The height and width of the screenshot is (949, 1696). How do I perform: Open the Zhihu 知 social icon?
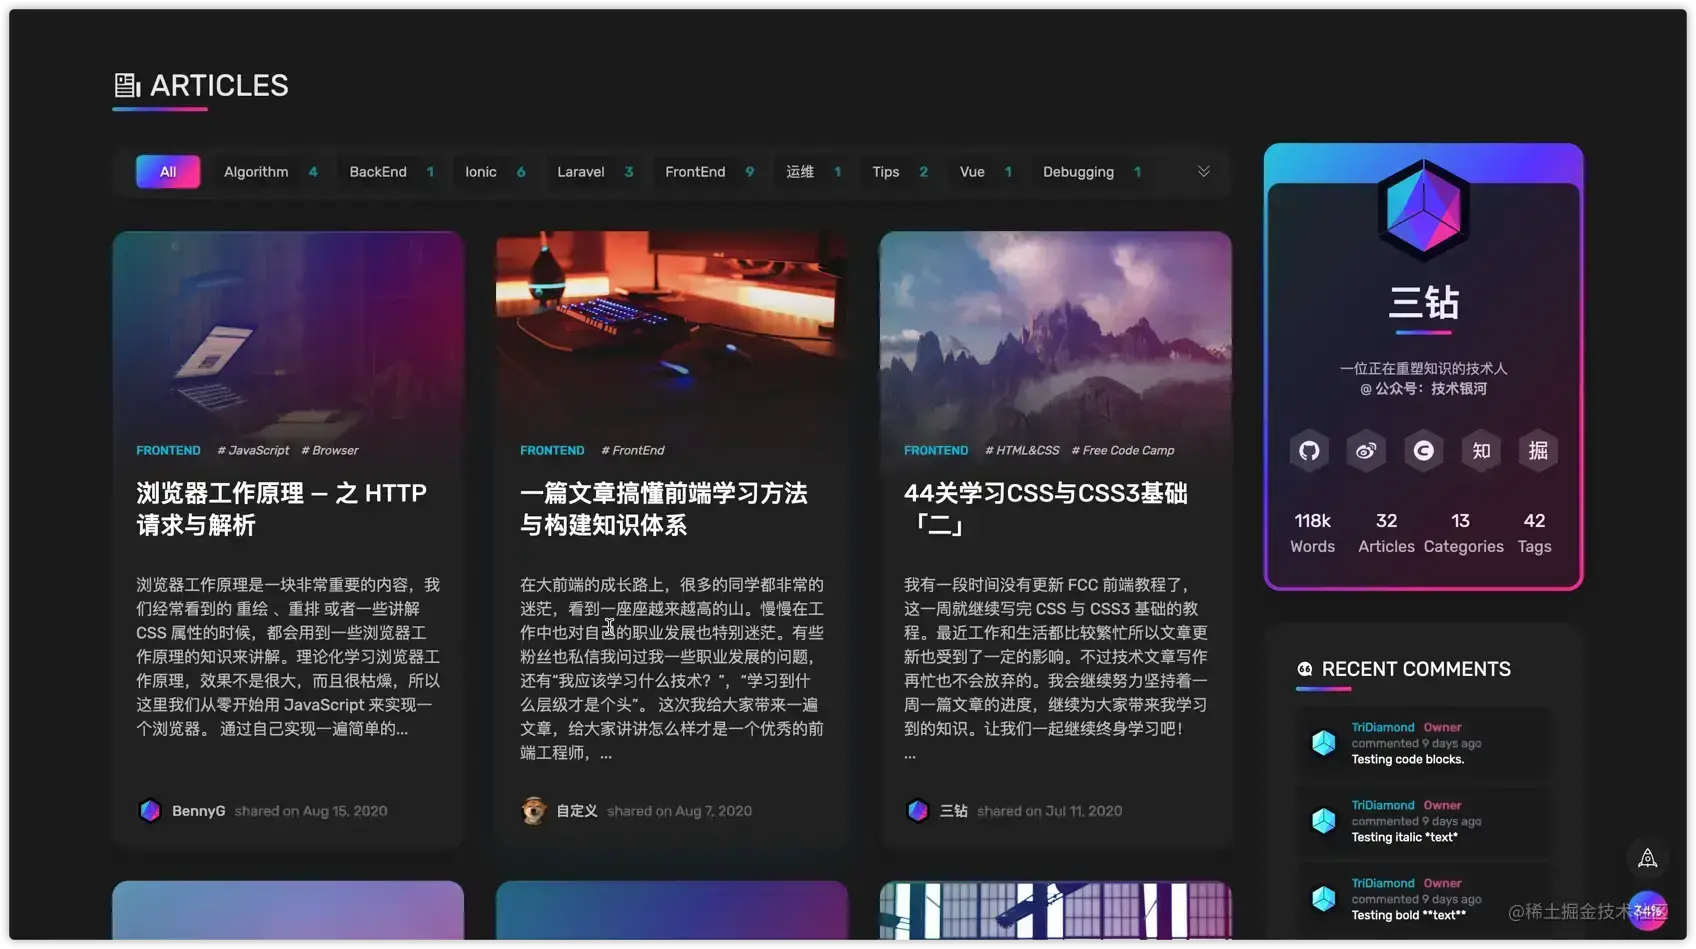[1481, 451]
